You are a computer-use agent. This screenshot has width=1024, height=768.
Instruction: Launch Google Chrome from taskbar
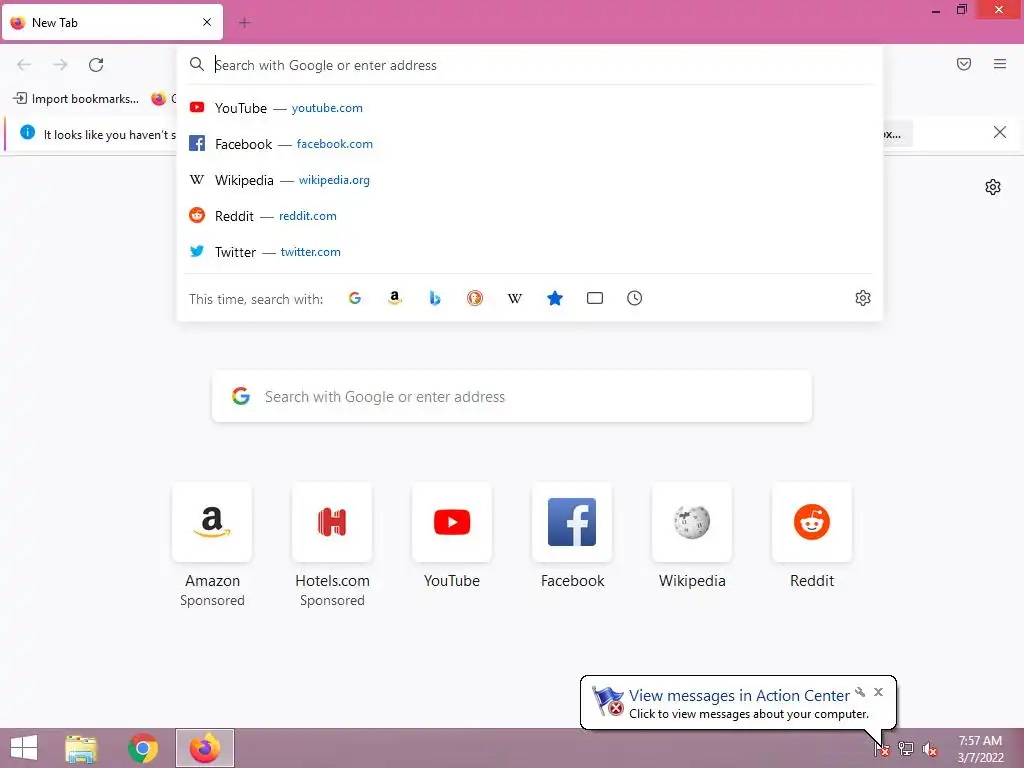143,748
